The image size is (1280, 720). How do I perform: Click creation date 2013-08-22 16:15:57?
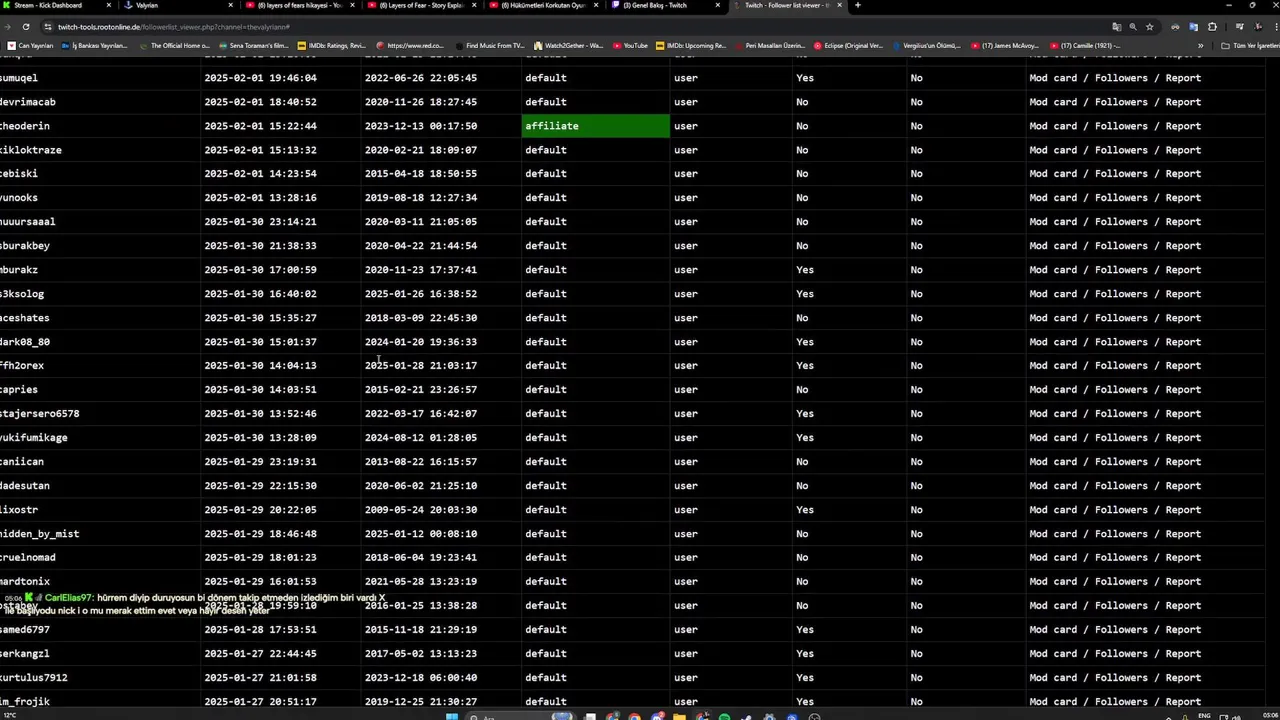point(420,462)
